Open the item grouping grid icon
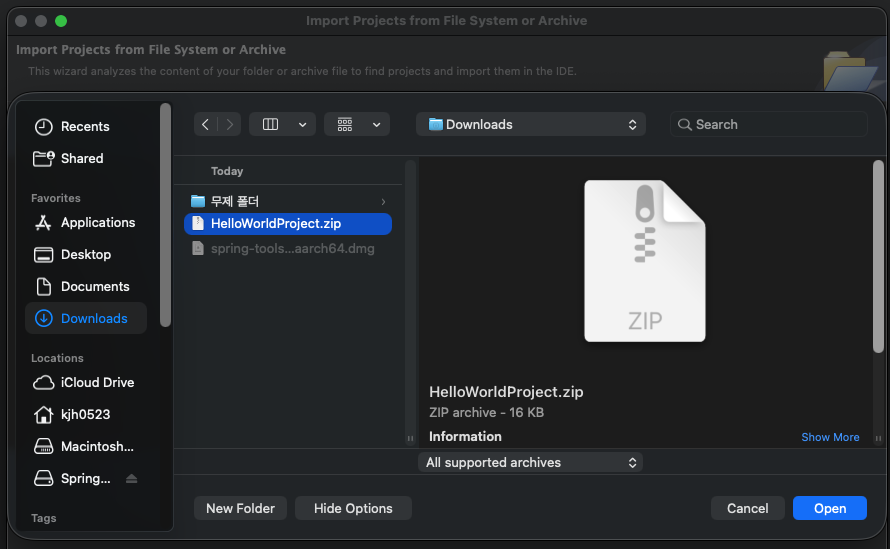Viewport: 890px width, 549px height. pos(345,124)
